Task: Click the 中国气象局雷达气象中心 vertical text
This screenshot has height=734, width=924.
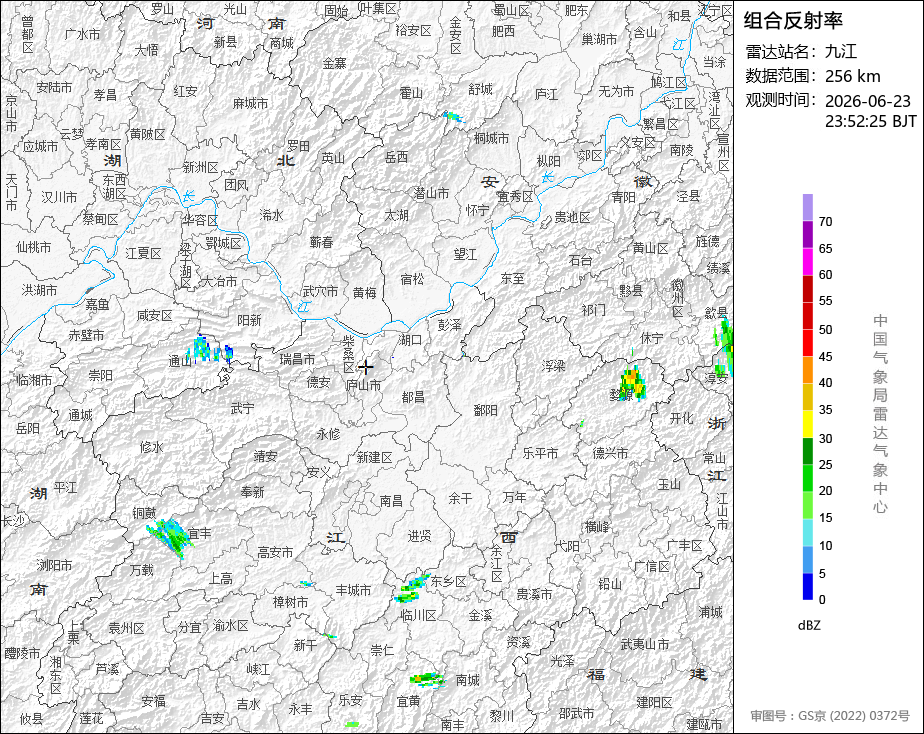Action: pos(880,414)
